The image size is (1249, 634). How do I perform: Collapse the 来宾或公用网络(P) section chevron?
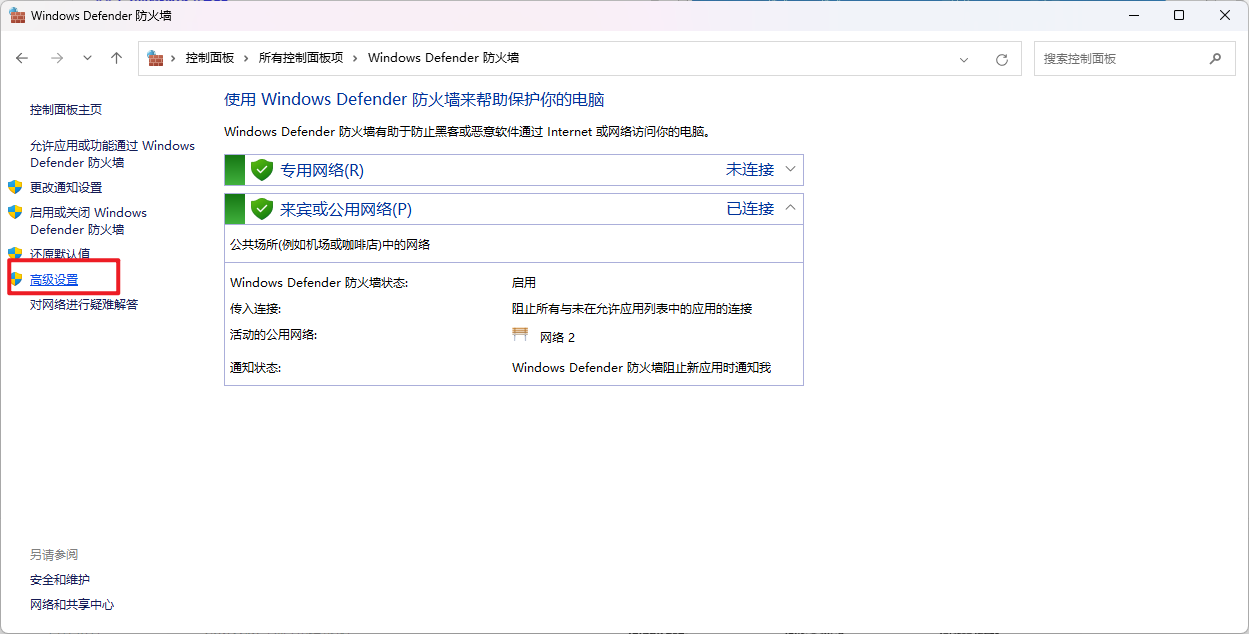pyautogui.click(x=790, y=208)
